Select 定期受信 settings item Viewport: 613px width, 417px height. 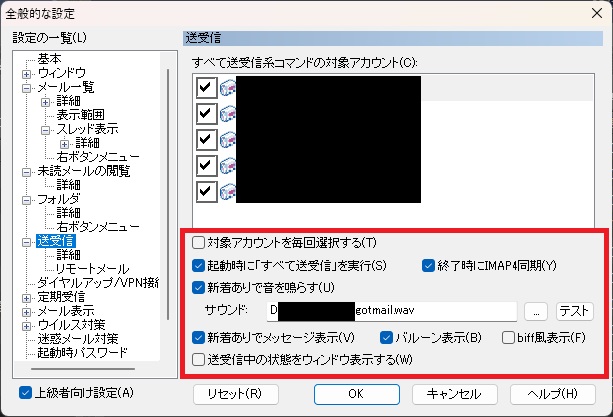pyautogui.click(x=61, y=297)
